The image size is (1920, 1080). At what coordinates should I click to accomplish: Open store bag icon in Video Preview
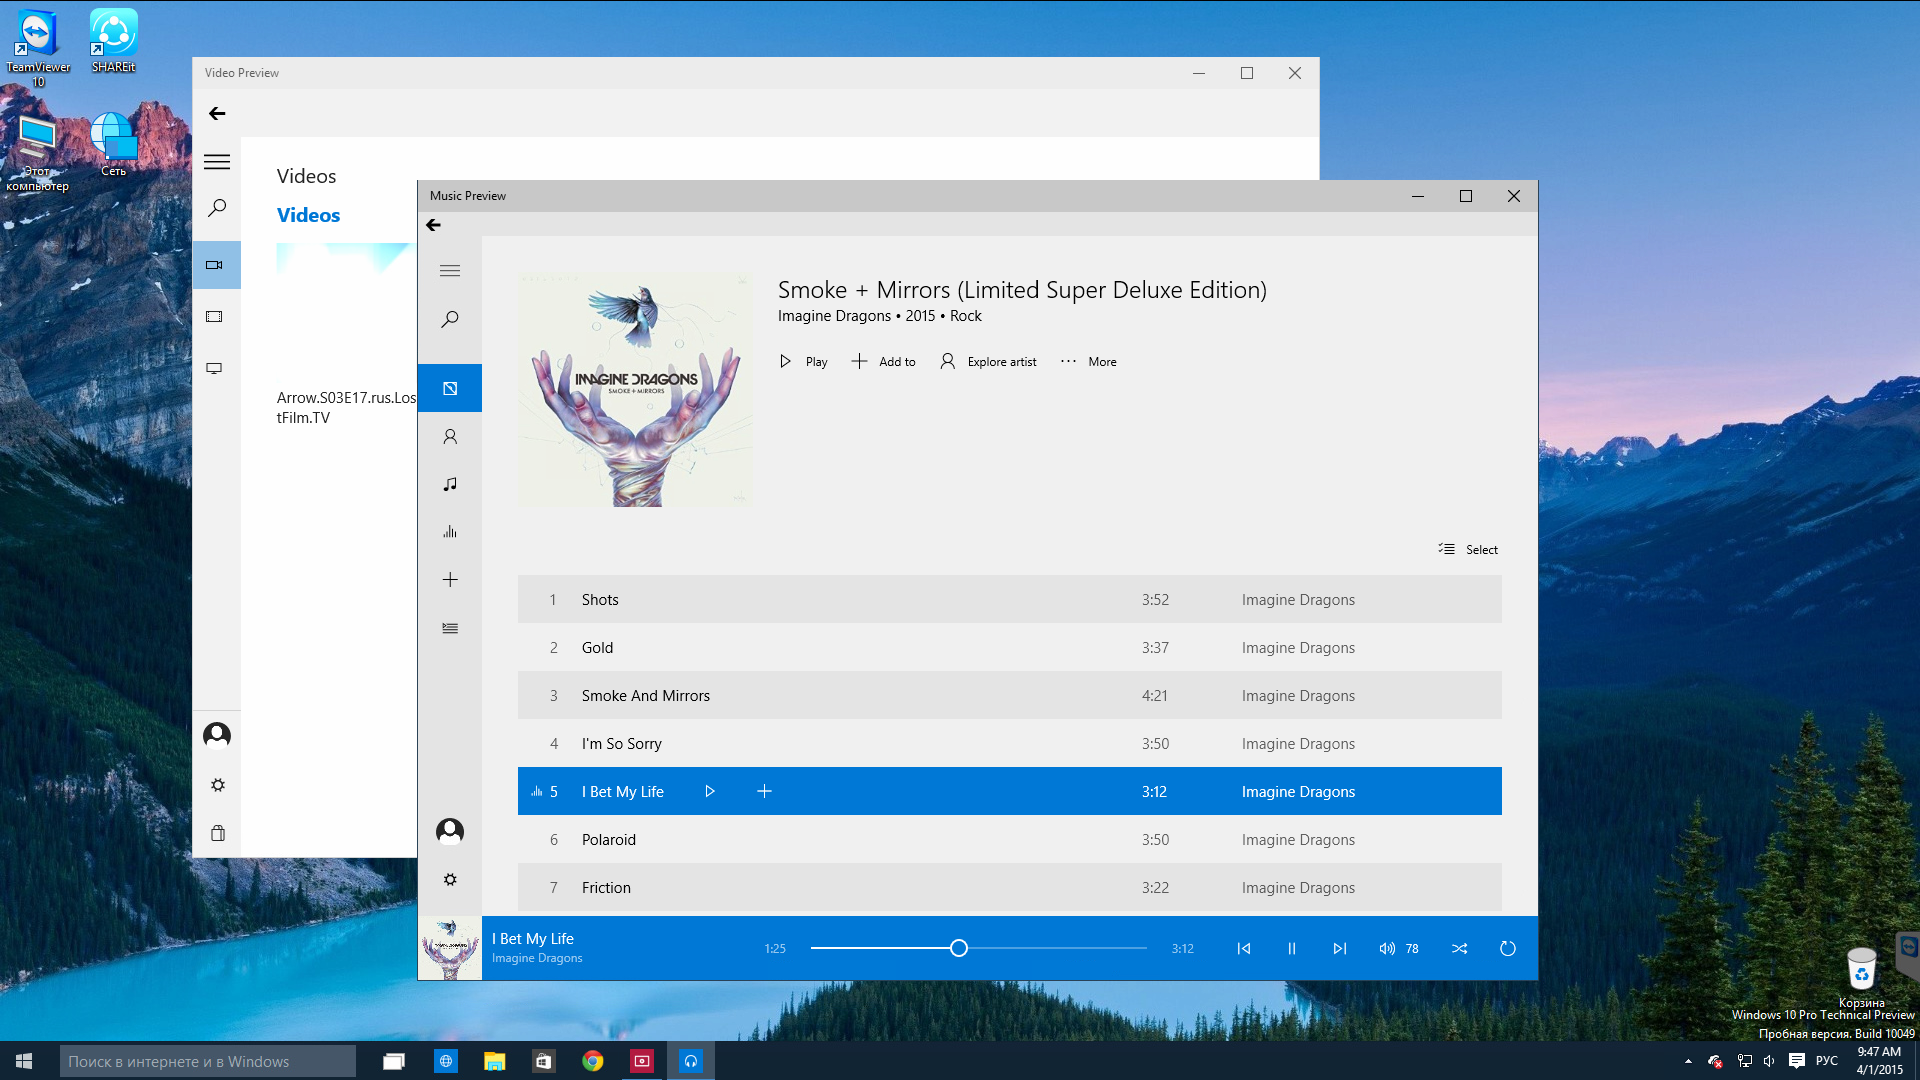pyautogui.click(x=217, y=833)
